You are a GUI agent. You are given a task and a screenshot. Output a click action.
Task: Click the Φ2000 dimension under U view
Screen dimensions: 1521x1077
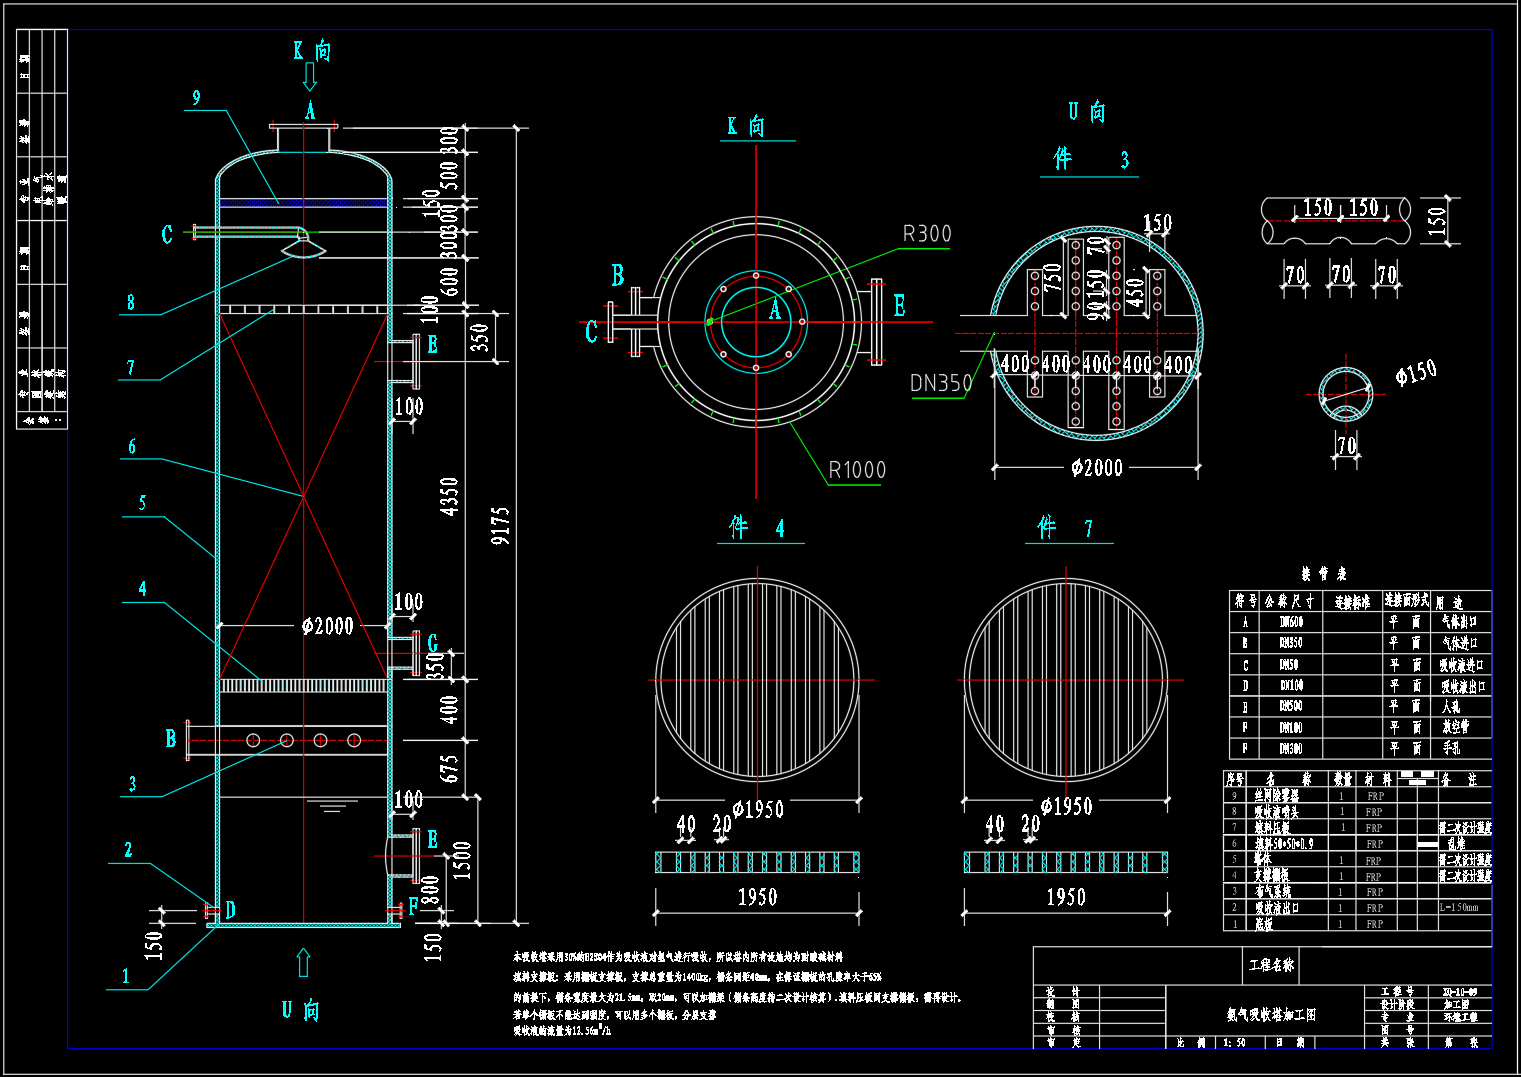1097,467
